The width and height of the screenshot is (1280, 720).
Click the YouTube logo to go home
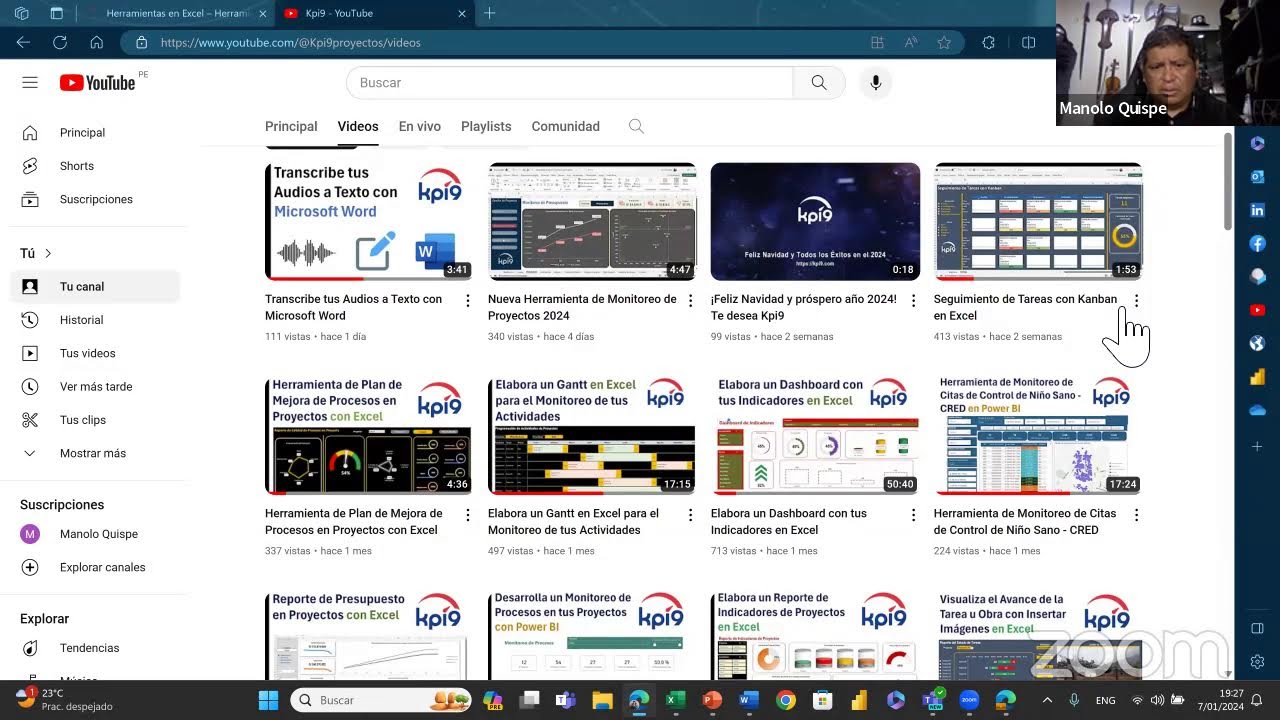pos(97,83)
